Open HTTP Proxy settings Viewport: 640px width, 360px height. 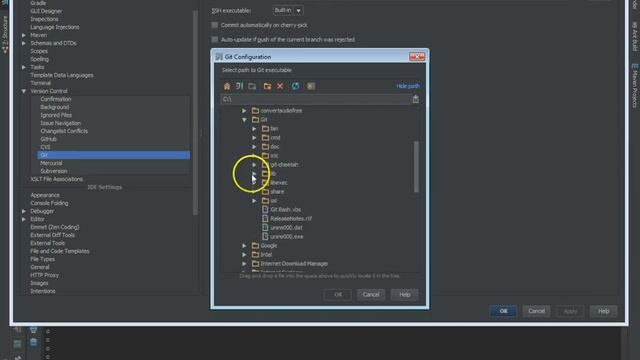44,275
